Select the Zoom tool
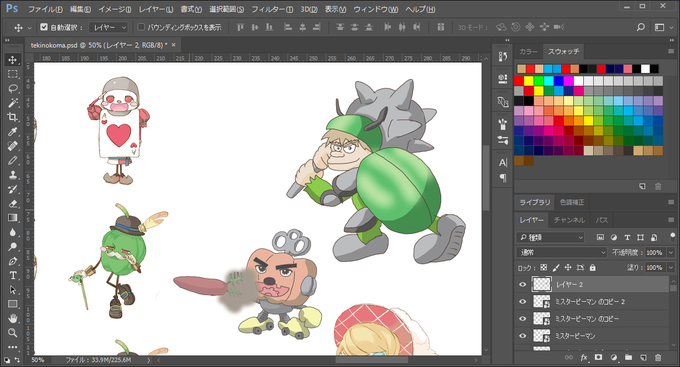The image size is (680, 367). point(13,333)
